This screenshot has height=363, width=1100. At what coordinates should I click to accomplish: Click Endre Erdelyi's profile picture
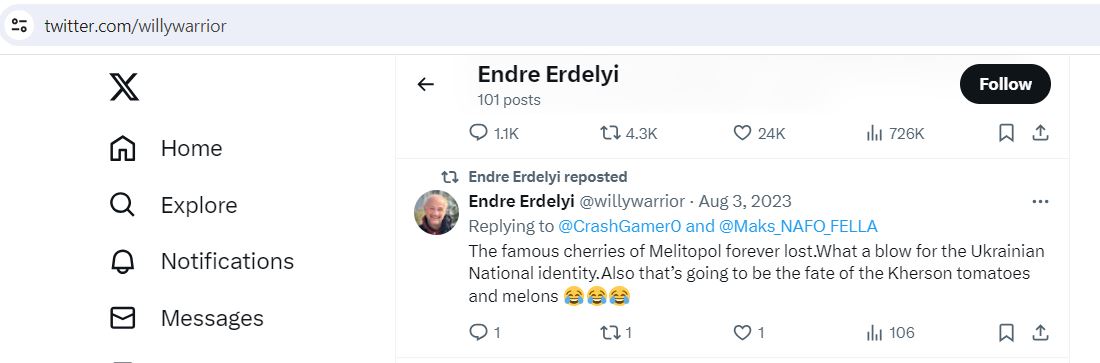coord(436,212)
